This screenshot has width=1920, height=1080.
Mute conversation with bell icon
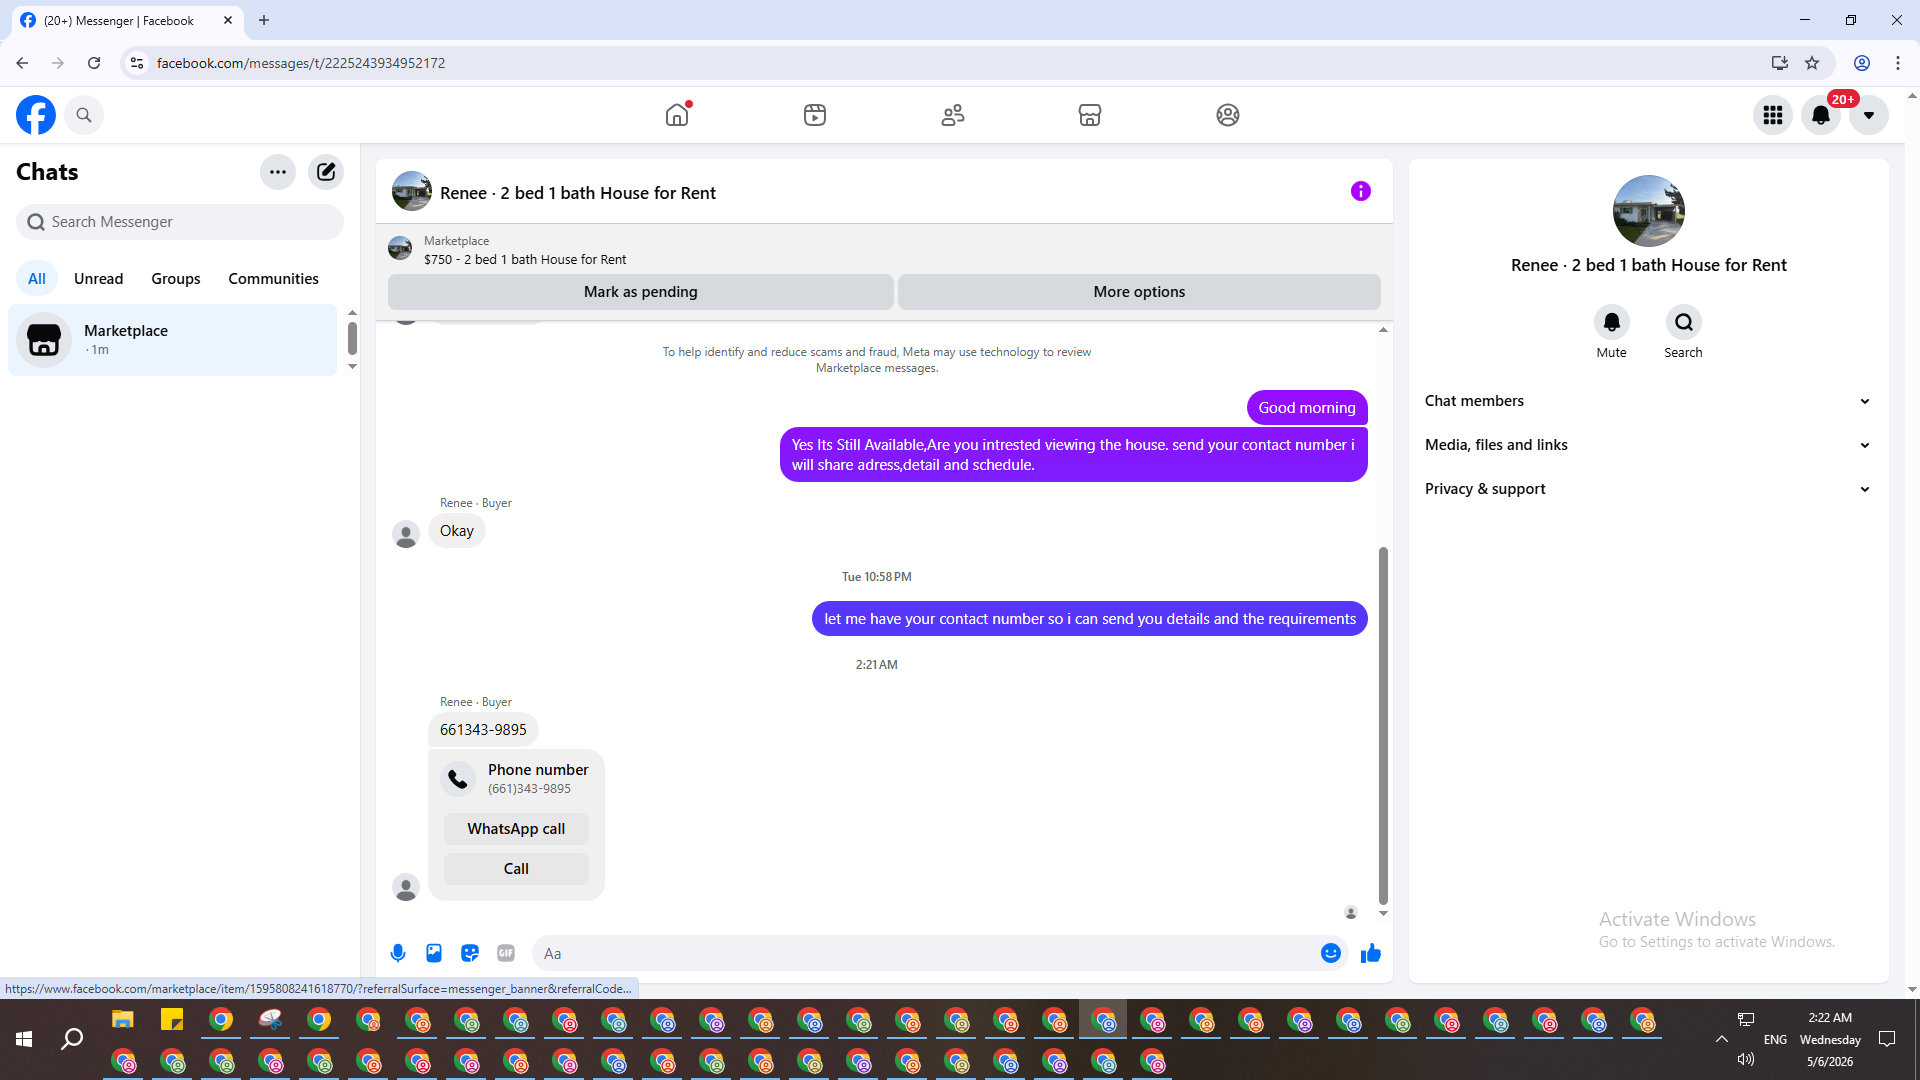tap(1612, 322)
